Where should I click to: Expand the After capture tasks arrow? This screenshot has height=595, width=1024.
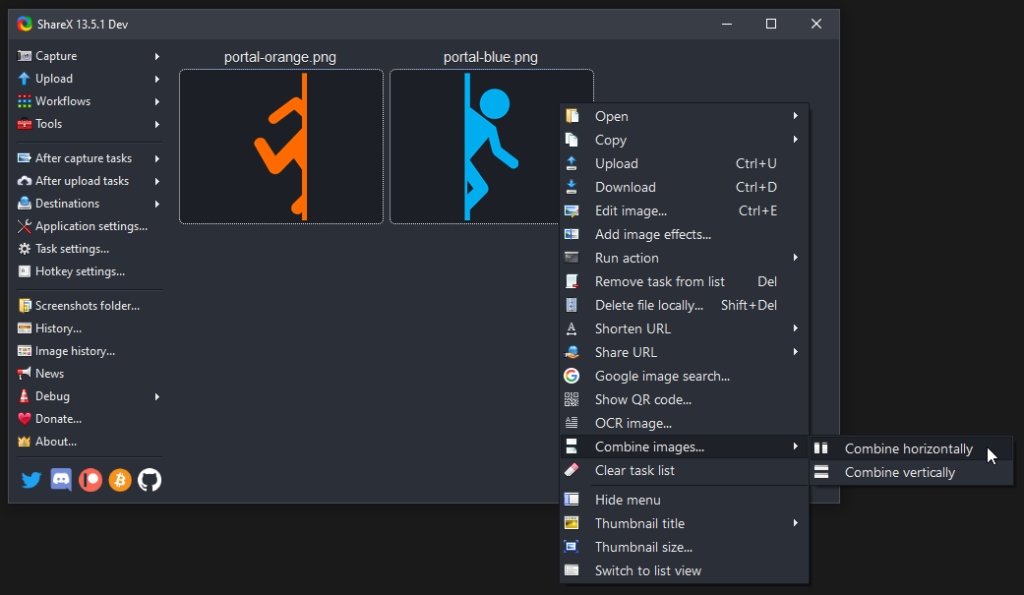click(x=157, y=158)
